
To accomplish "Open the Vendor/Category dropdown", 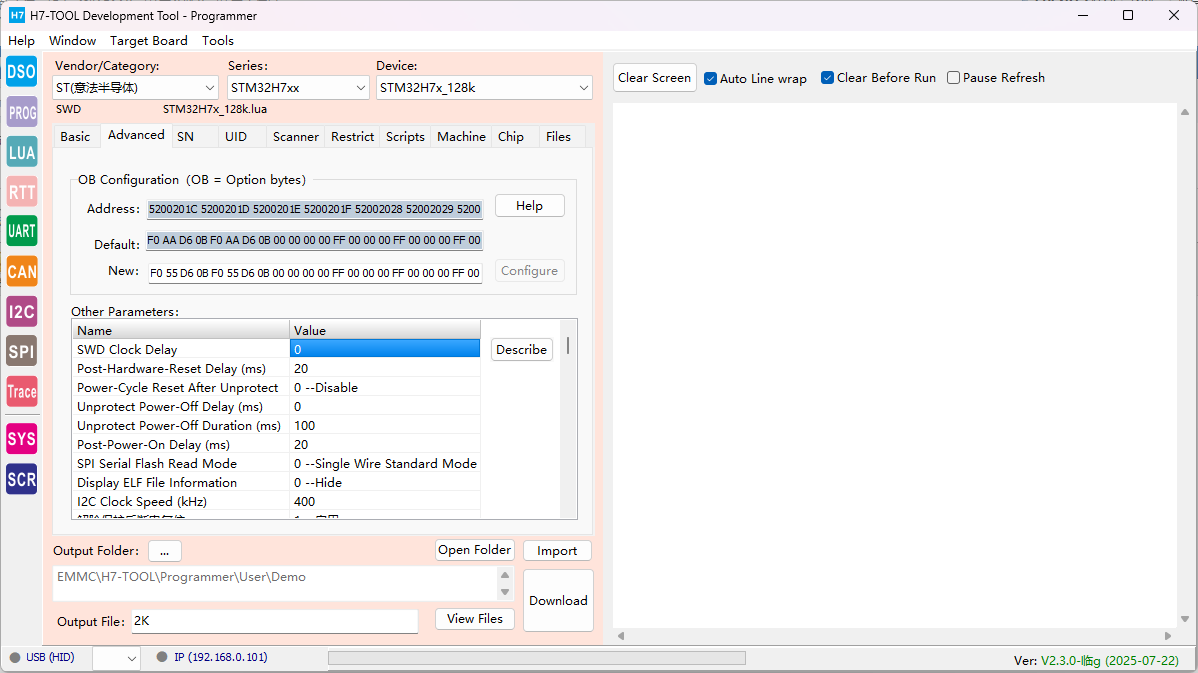I will point(135,88).
